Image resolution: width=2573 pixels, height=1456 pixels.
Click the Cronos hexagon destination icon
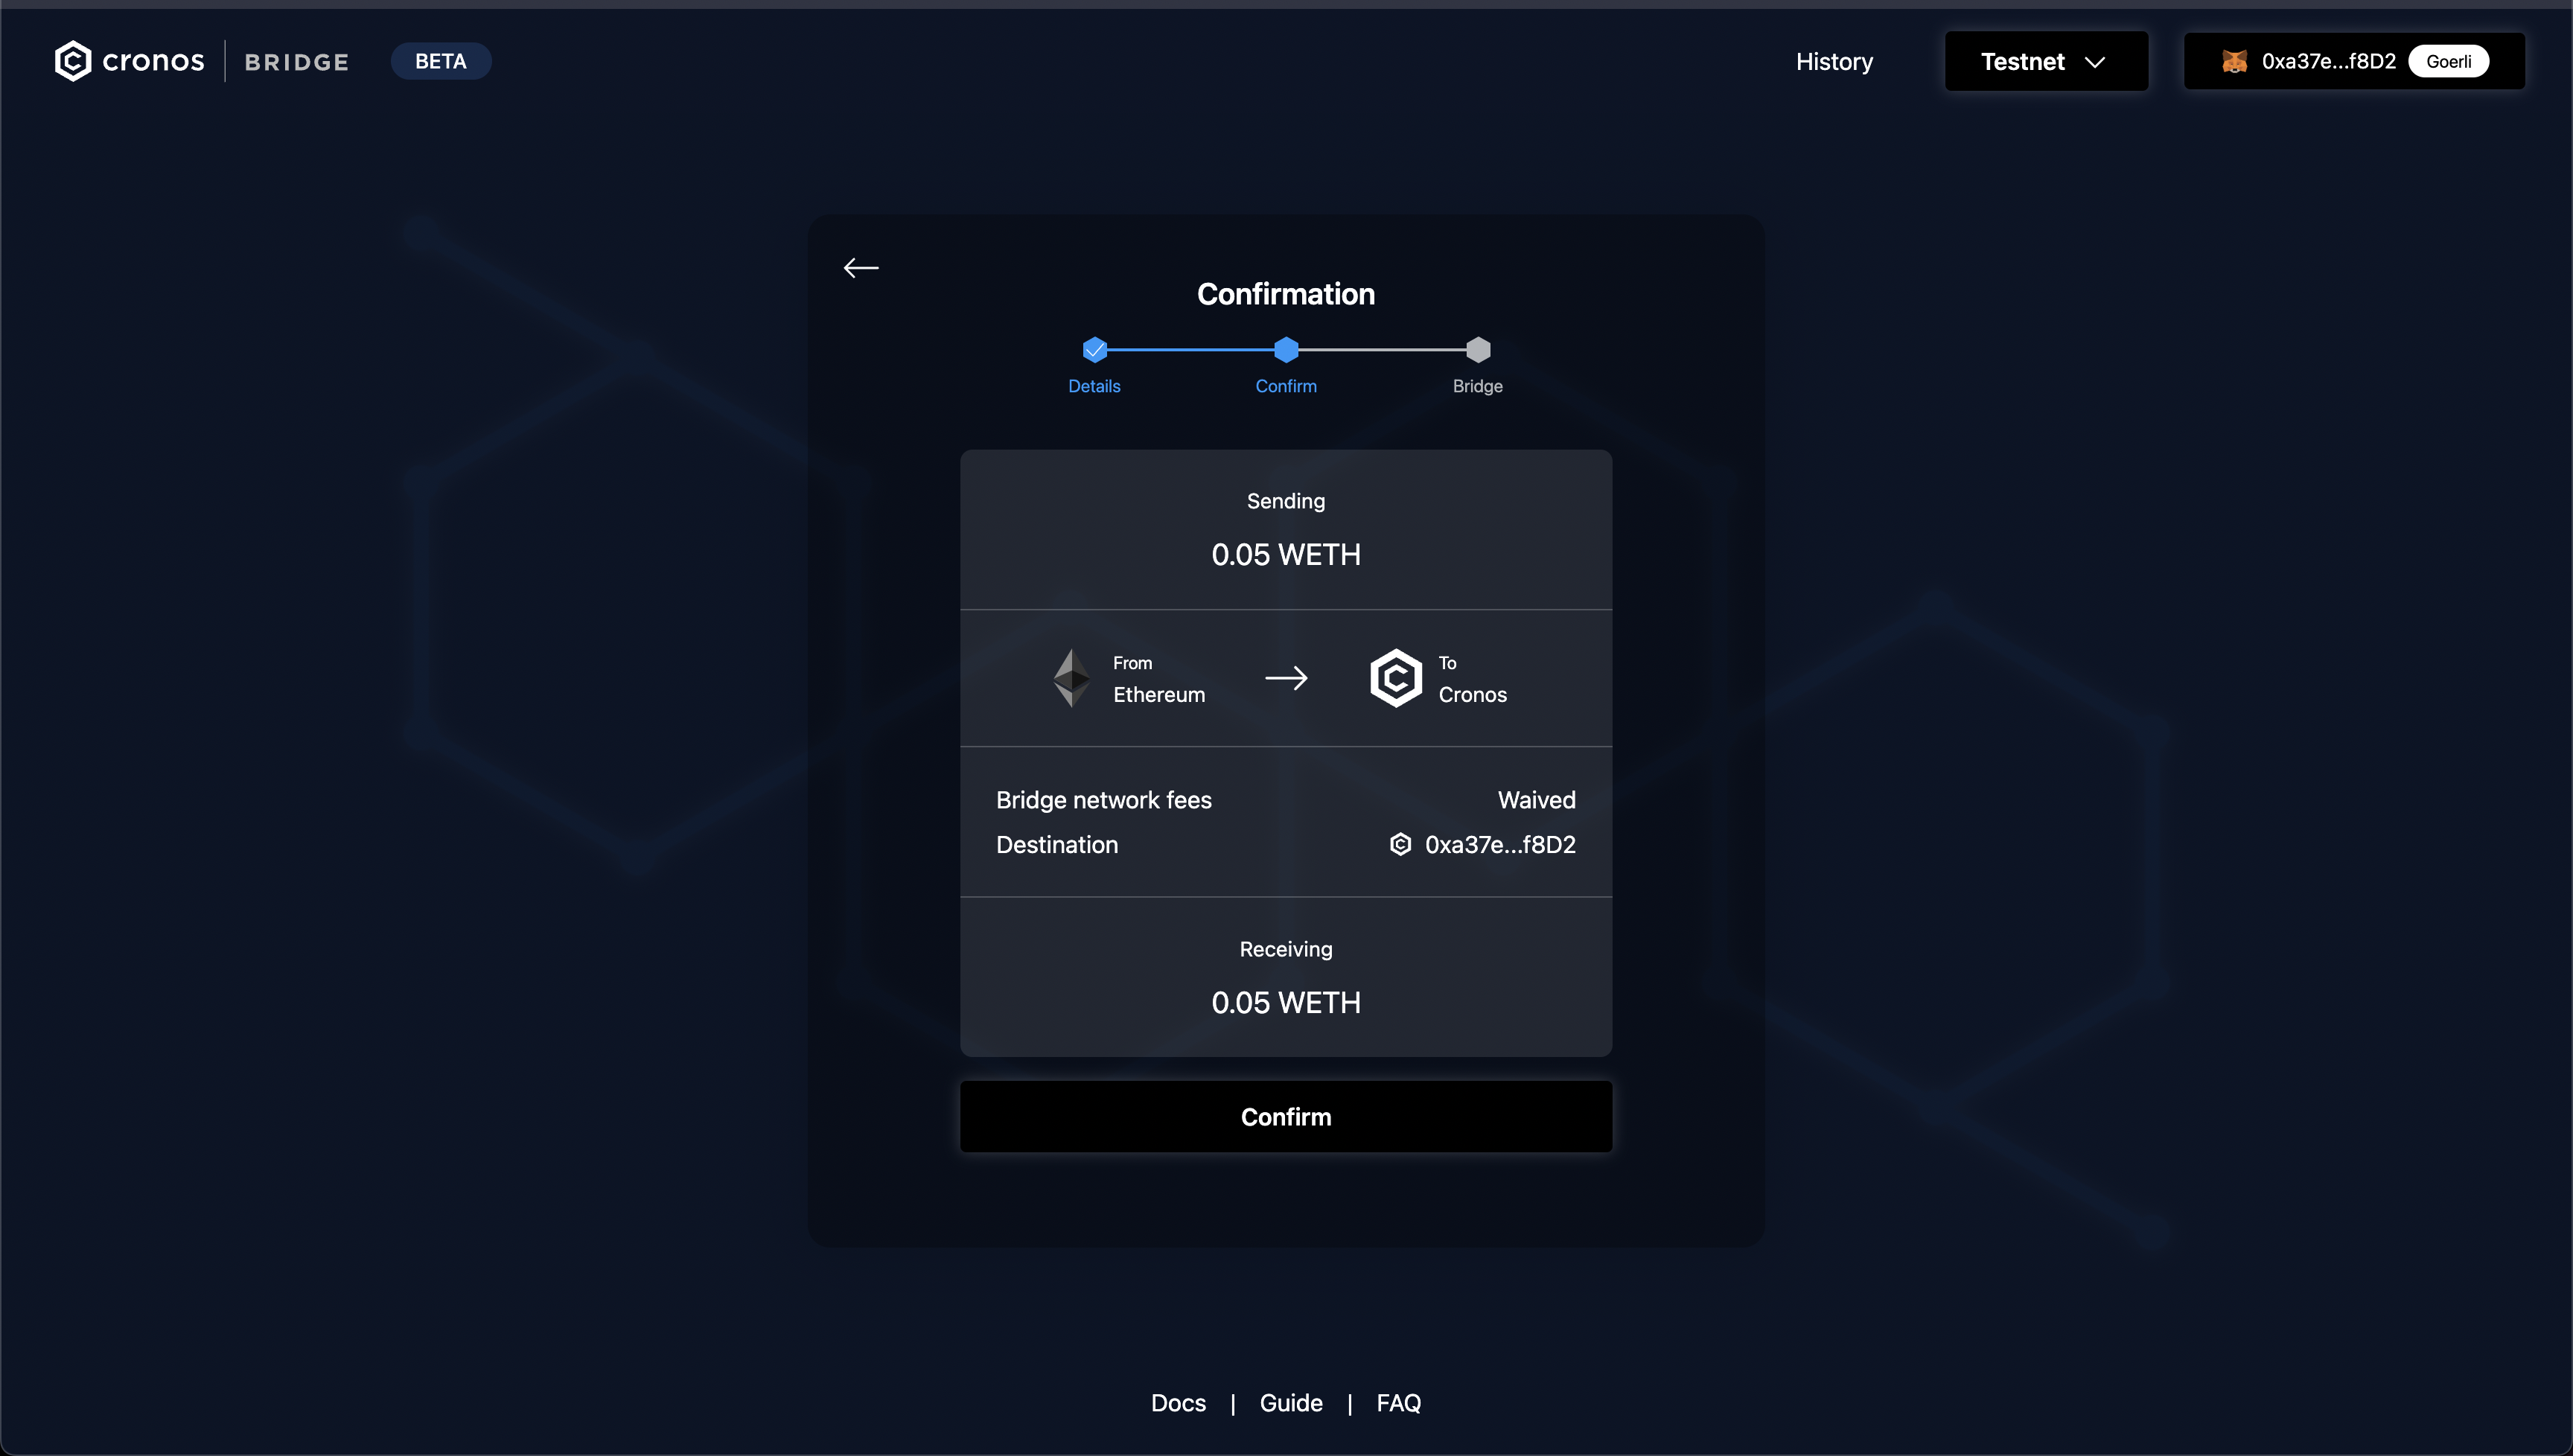pos(1395,678)
